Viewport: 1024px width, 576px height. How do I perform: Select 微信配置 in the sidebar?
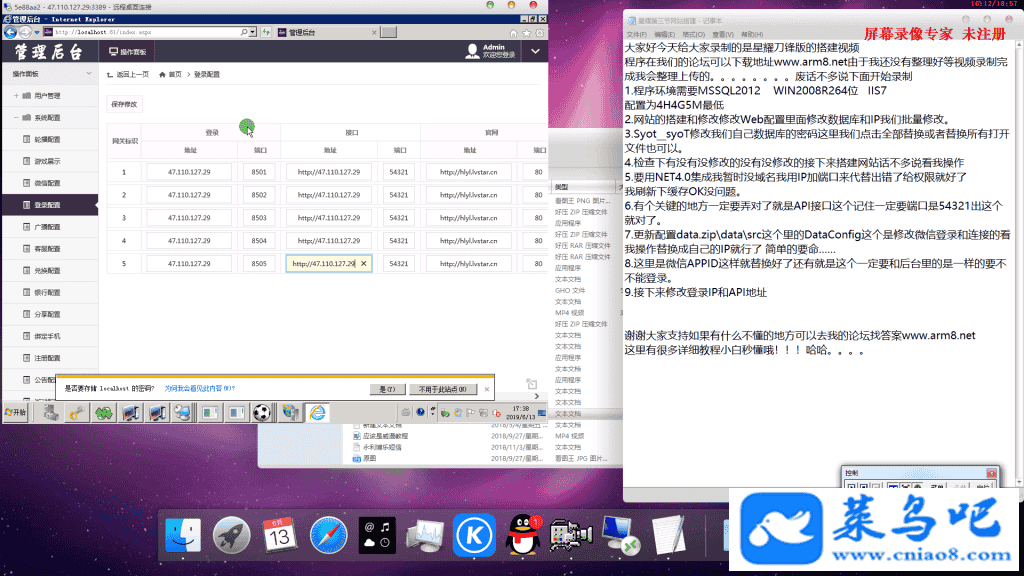(47, 183)
